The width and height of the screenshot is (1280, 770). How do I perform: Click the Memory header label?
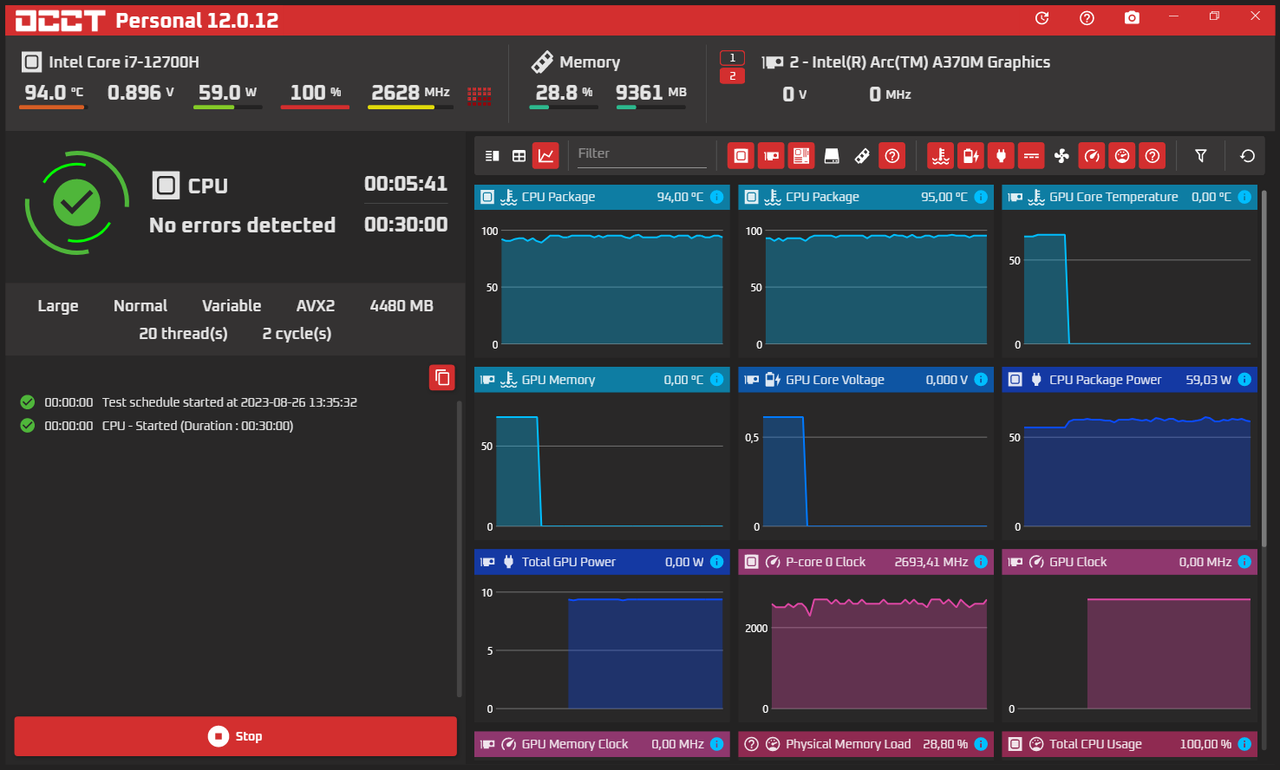coord(590,62)
